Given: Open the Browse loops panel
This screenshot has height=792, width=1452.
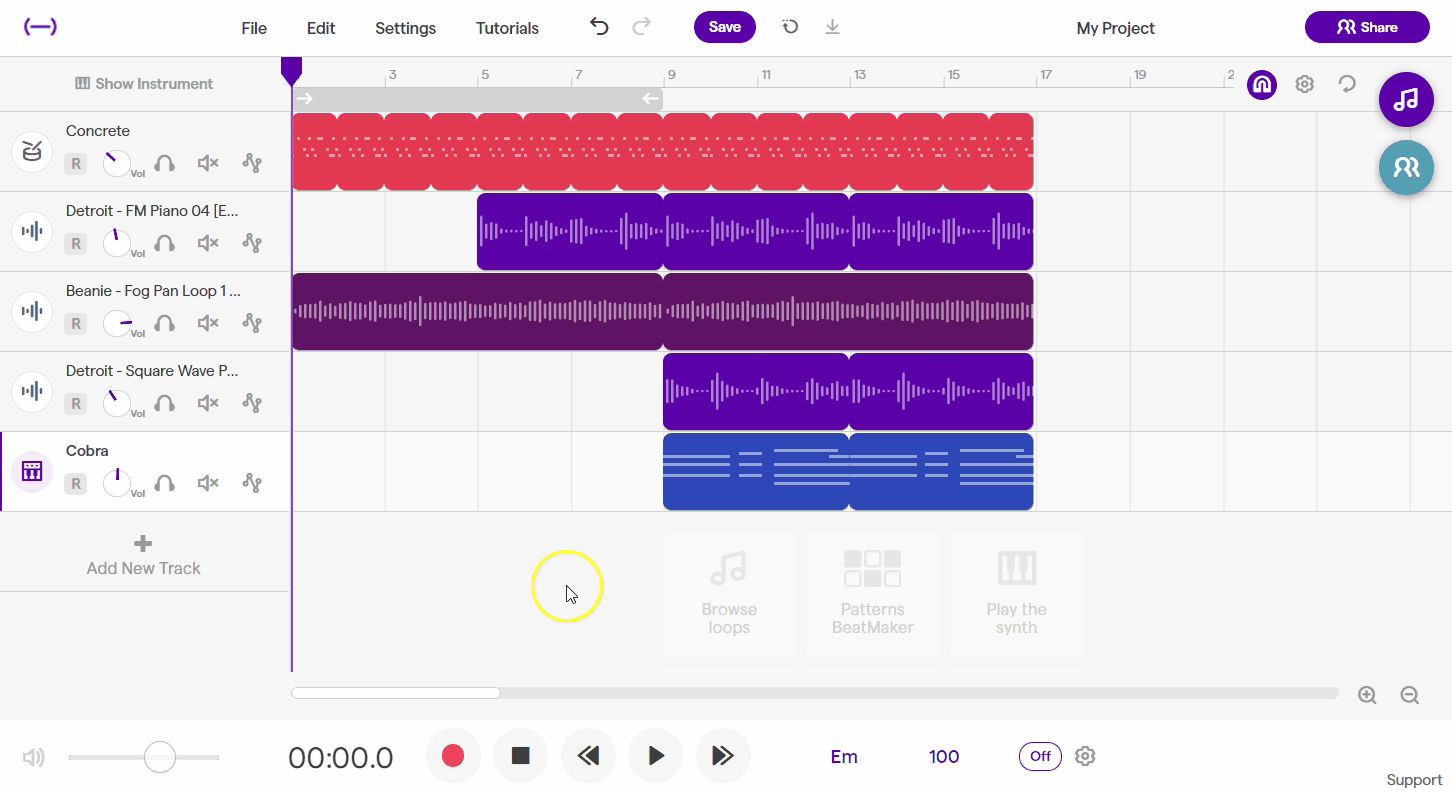Looking at the screenshot, I should point(729,592).
